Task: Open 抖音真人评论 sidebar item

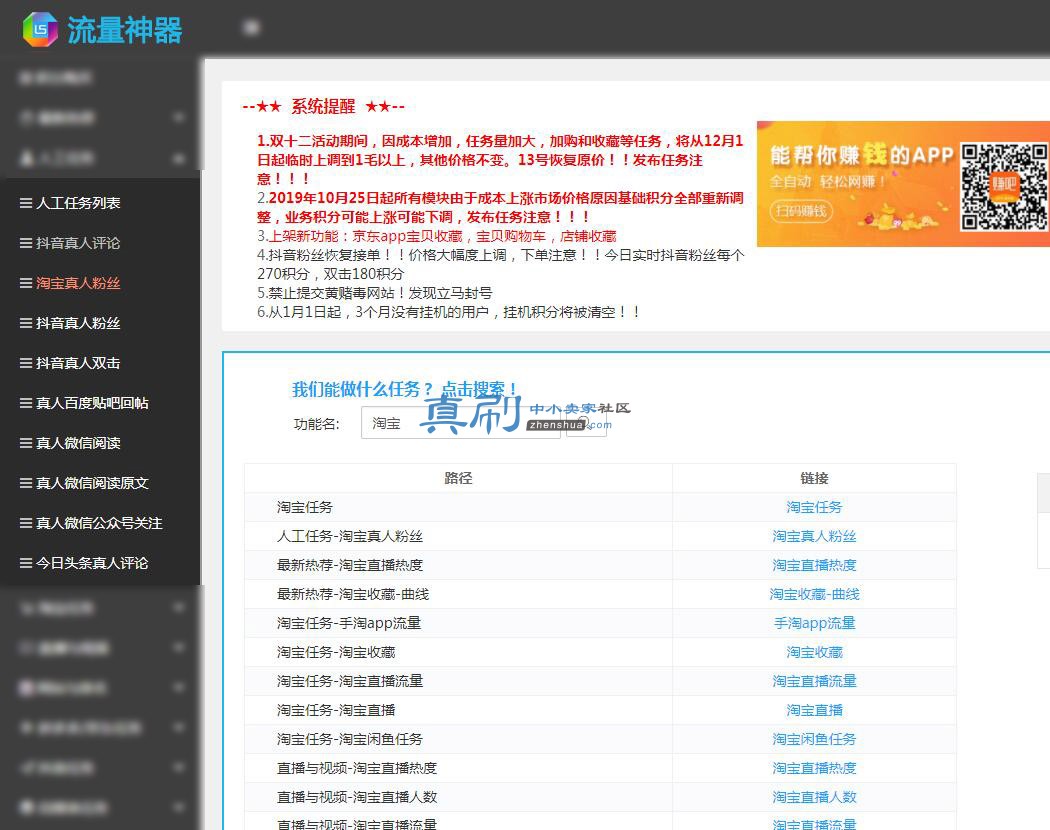Action: pos(78,243)
